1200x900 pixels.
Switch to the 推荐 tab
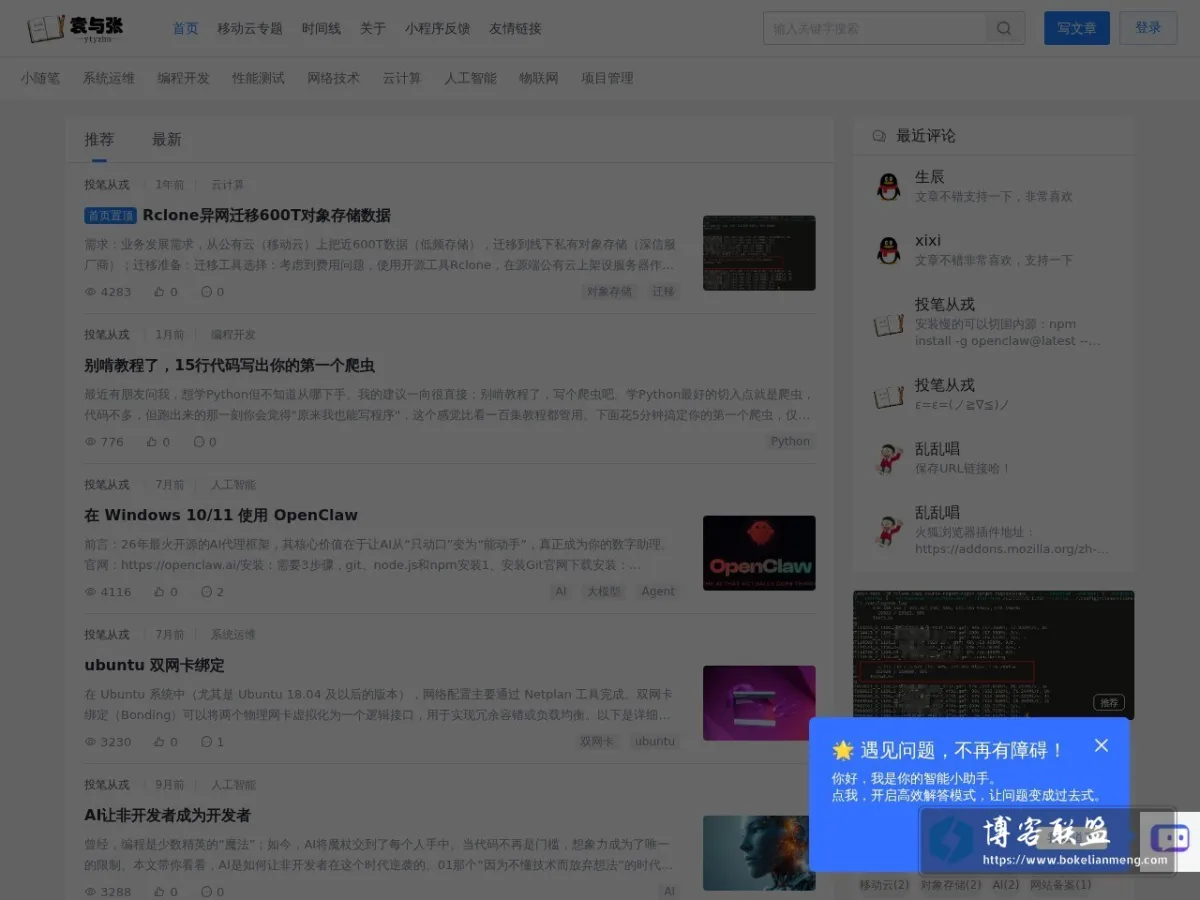[x=99, y=139]
